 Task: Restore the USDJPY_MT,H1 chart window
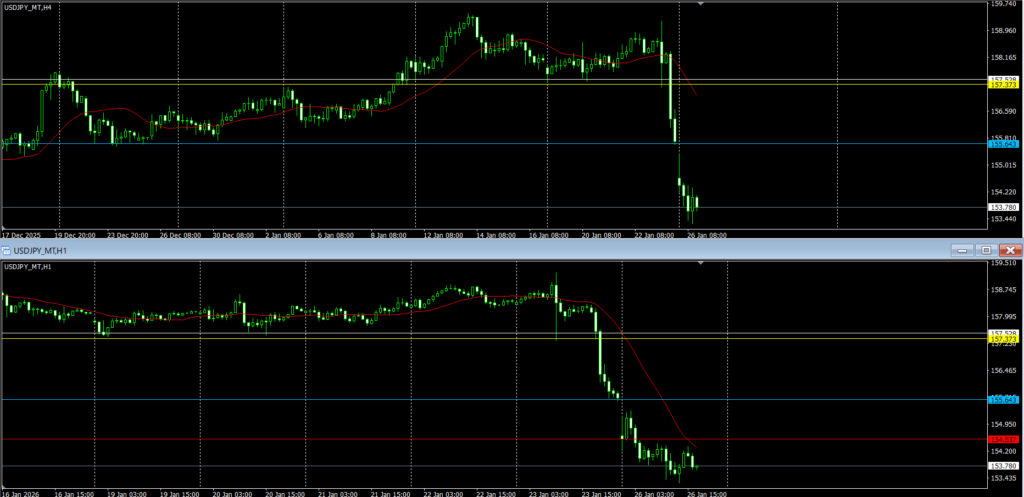[985, 249]
